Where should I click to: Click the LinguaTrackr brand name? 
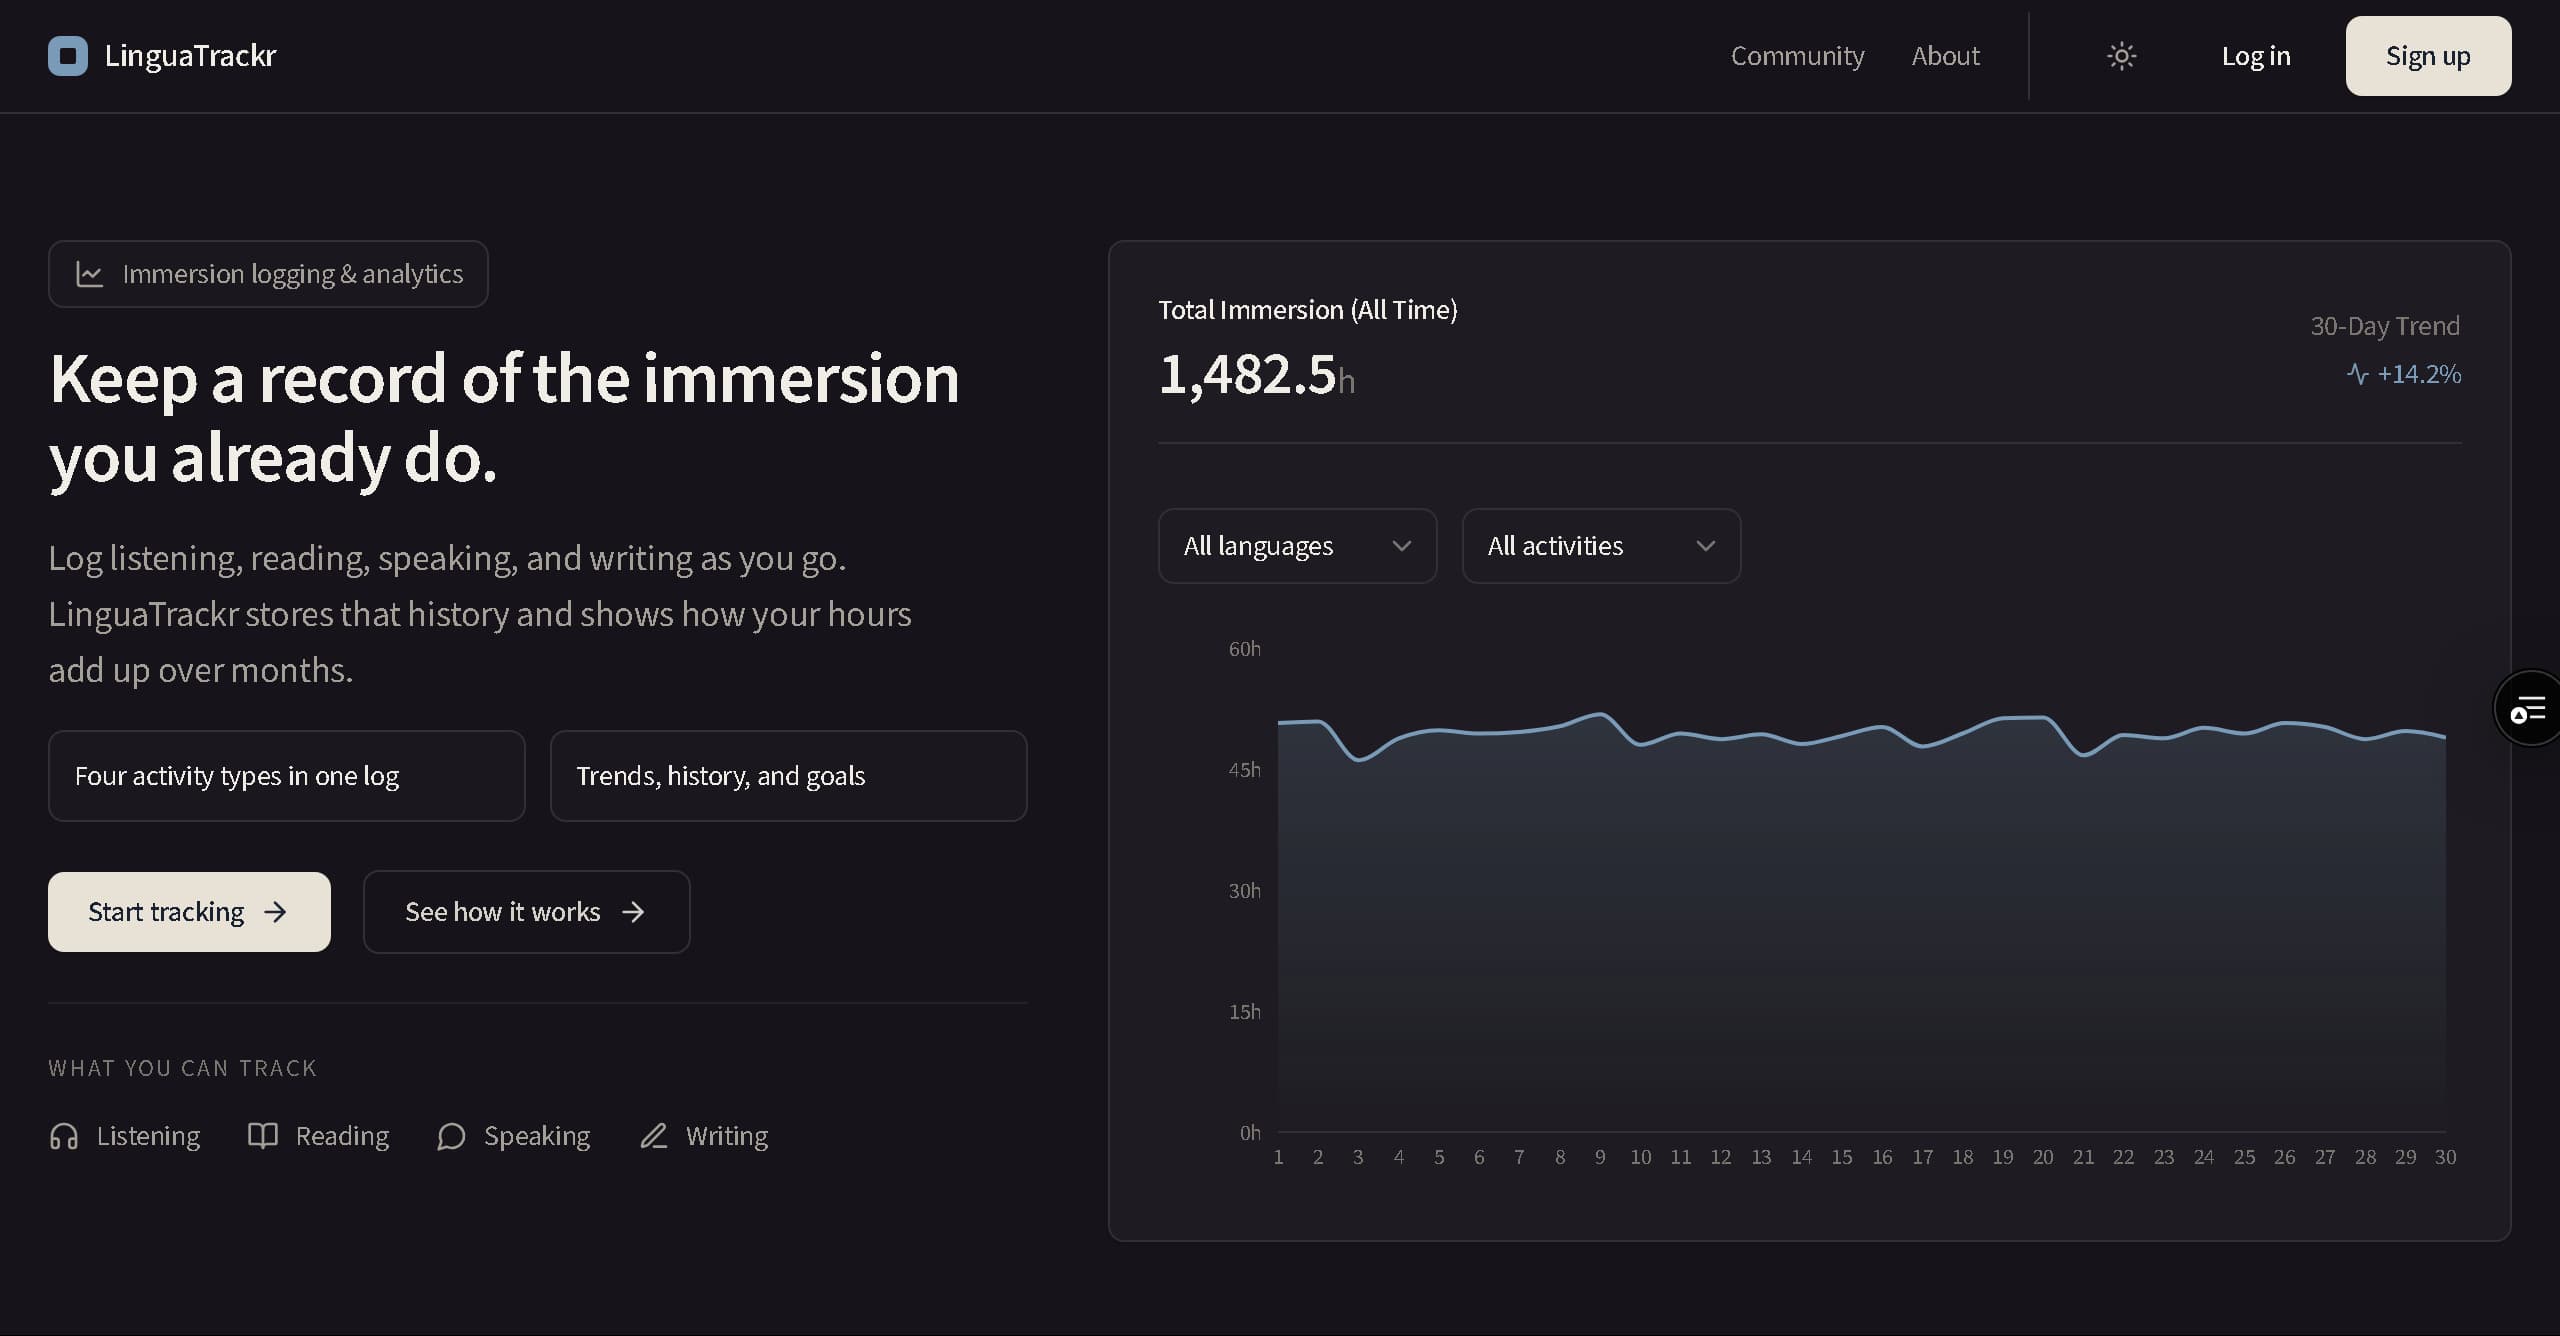click(x=190, y=56)
